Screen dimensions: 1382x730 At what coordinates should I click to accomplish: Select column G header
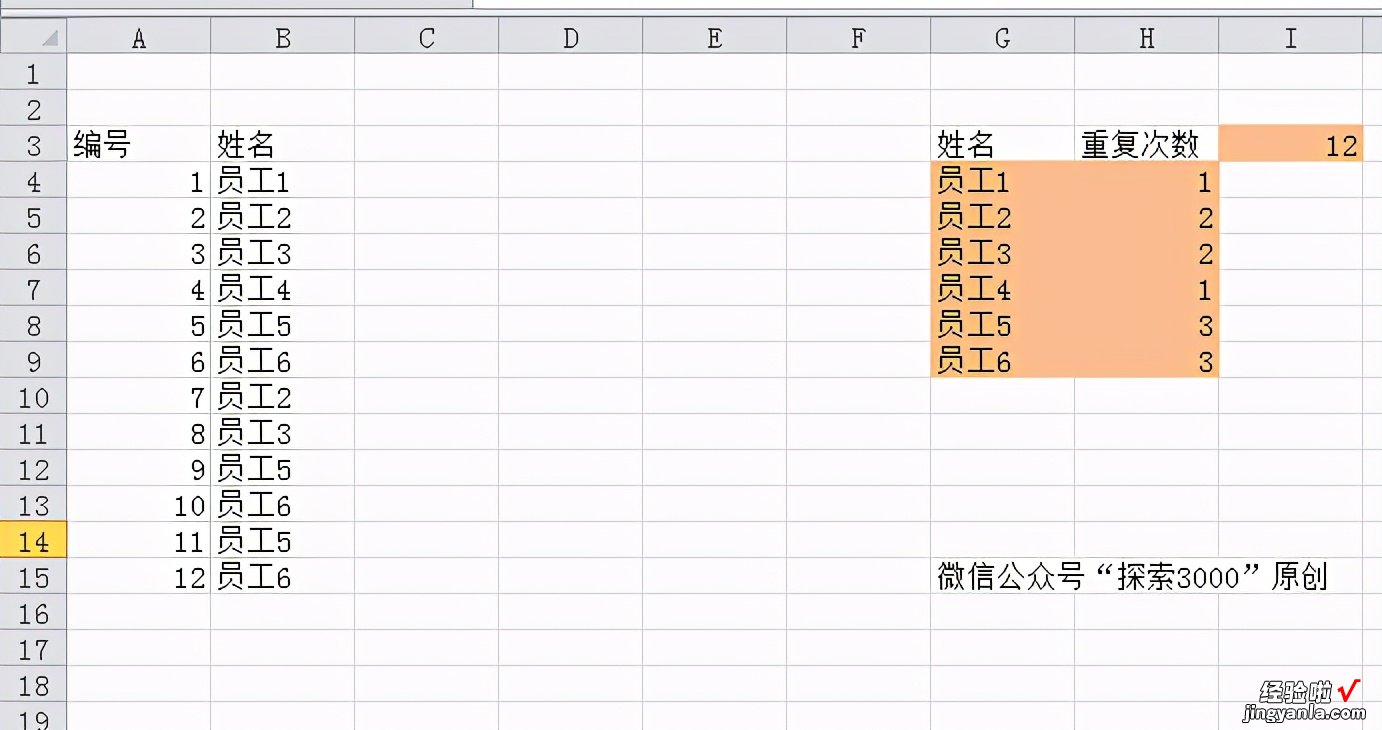tap(1003, 38)
